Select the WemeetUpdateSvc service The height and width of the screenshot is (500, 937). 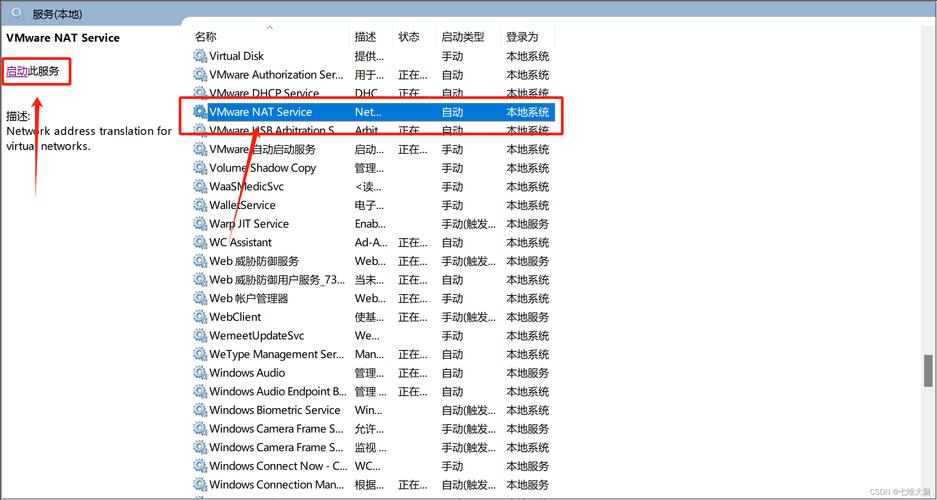point(256,336)
